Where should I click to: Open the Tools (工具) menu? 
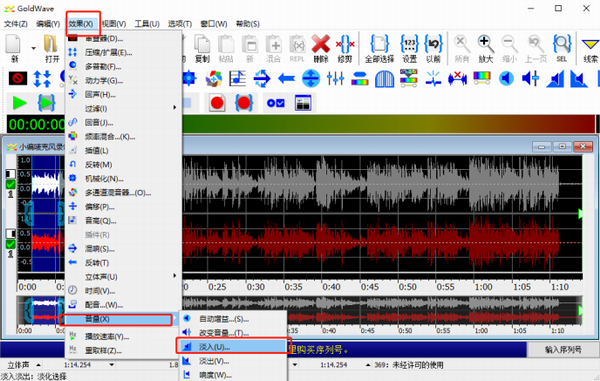147,24
